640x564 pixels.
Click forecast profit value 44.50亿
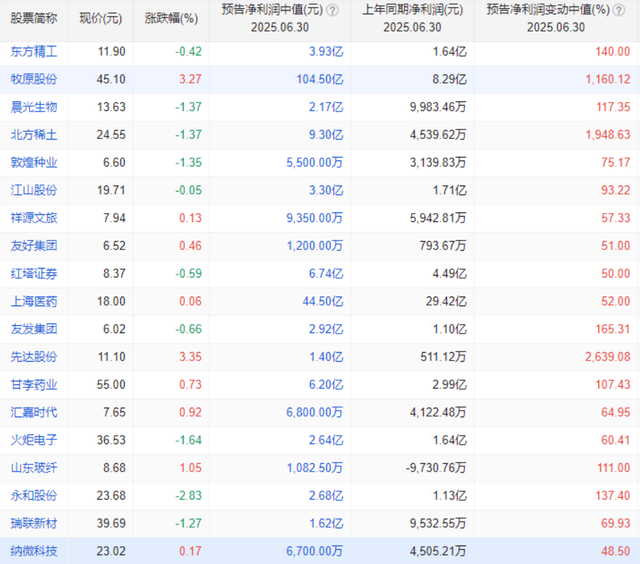tap(323, 301)
